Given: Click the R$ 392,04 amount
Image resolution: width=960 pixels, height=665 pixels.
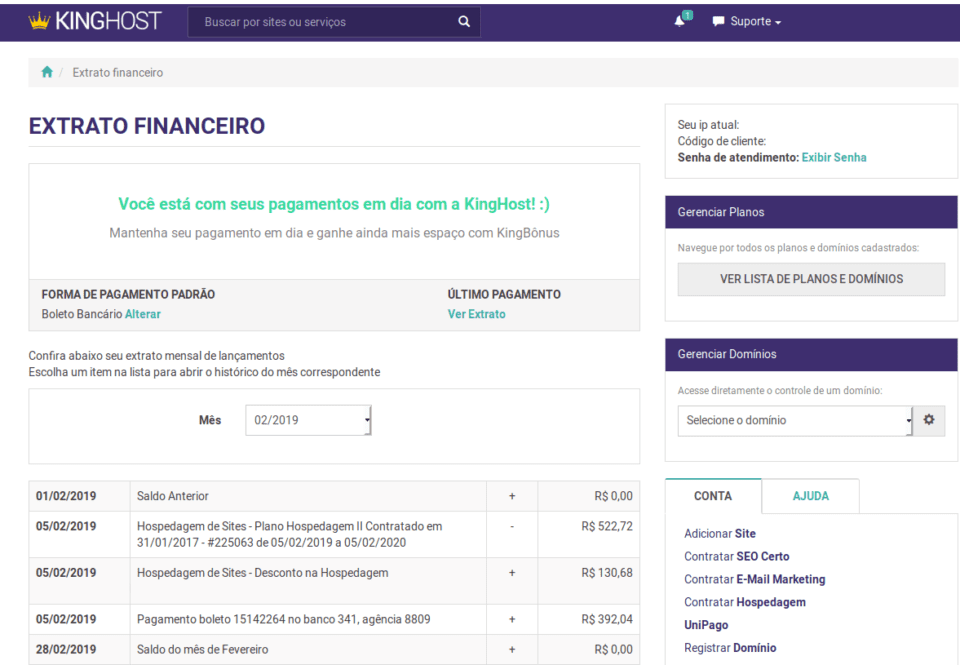Looking at the screenshot, I should pos(607,619).
